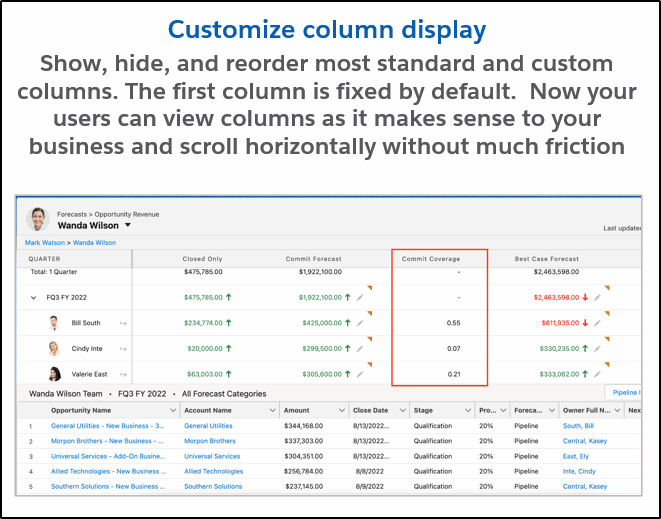Select Bill South's Closed Only value $234,774.00

click(203, 323)
